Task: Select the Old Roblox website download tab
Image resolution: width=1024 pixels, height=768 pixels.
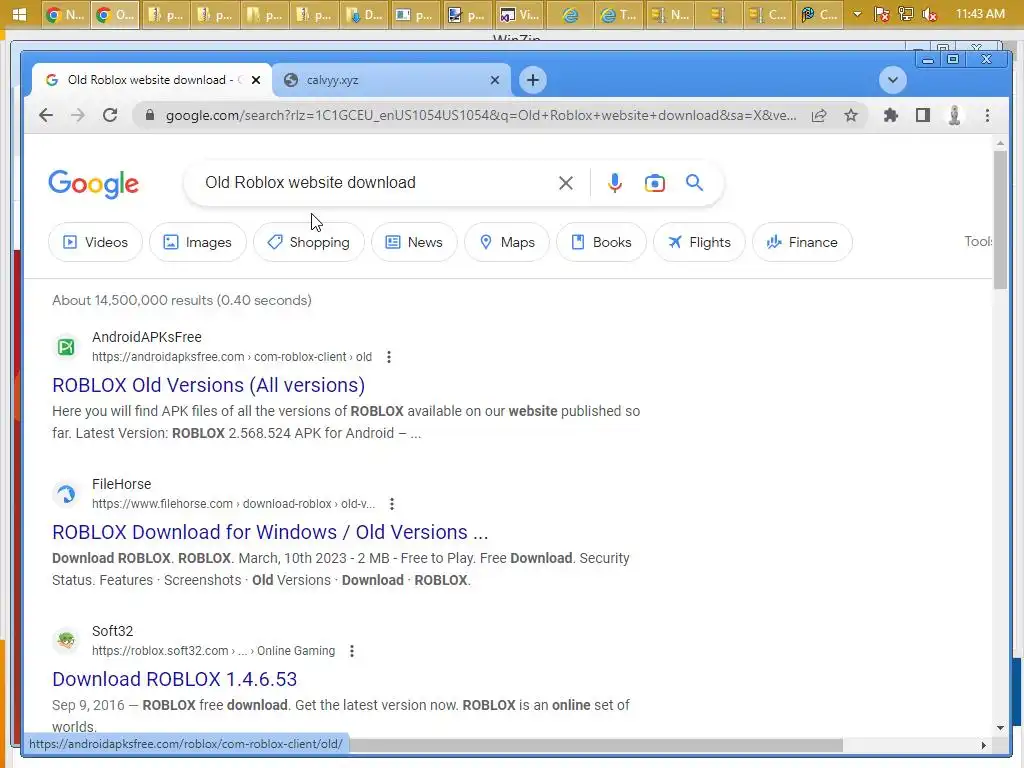Action: (152, 80)
